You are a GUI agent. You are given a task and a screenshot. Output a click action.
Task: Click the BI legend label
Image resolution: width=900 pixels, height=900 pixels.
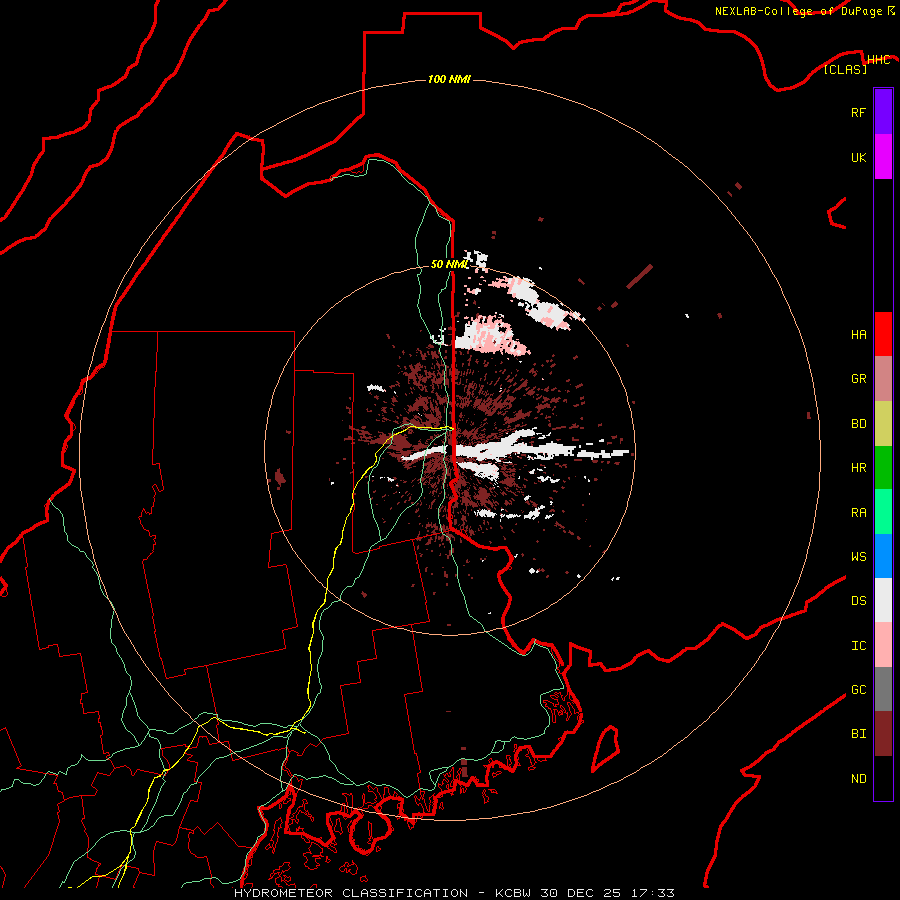tap(859, 734)
